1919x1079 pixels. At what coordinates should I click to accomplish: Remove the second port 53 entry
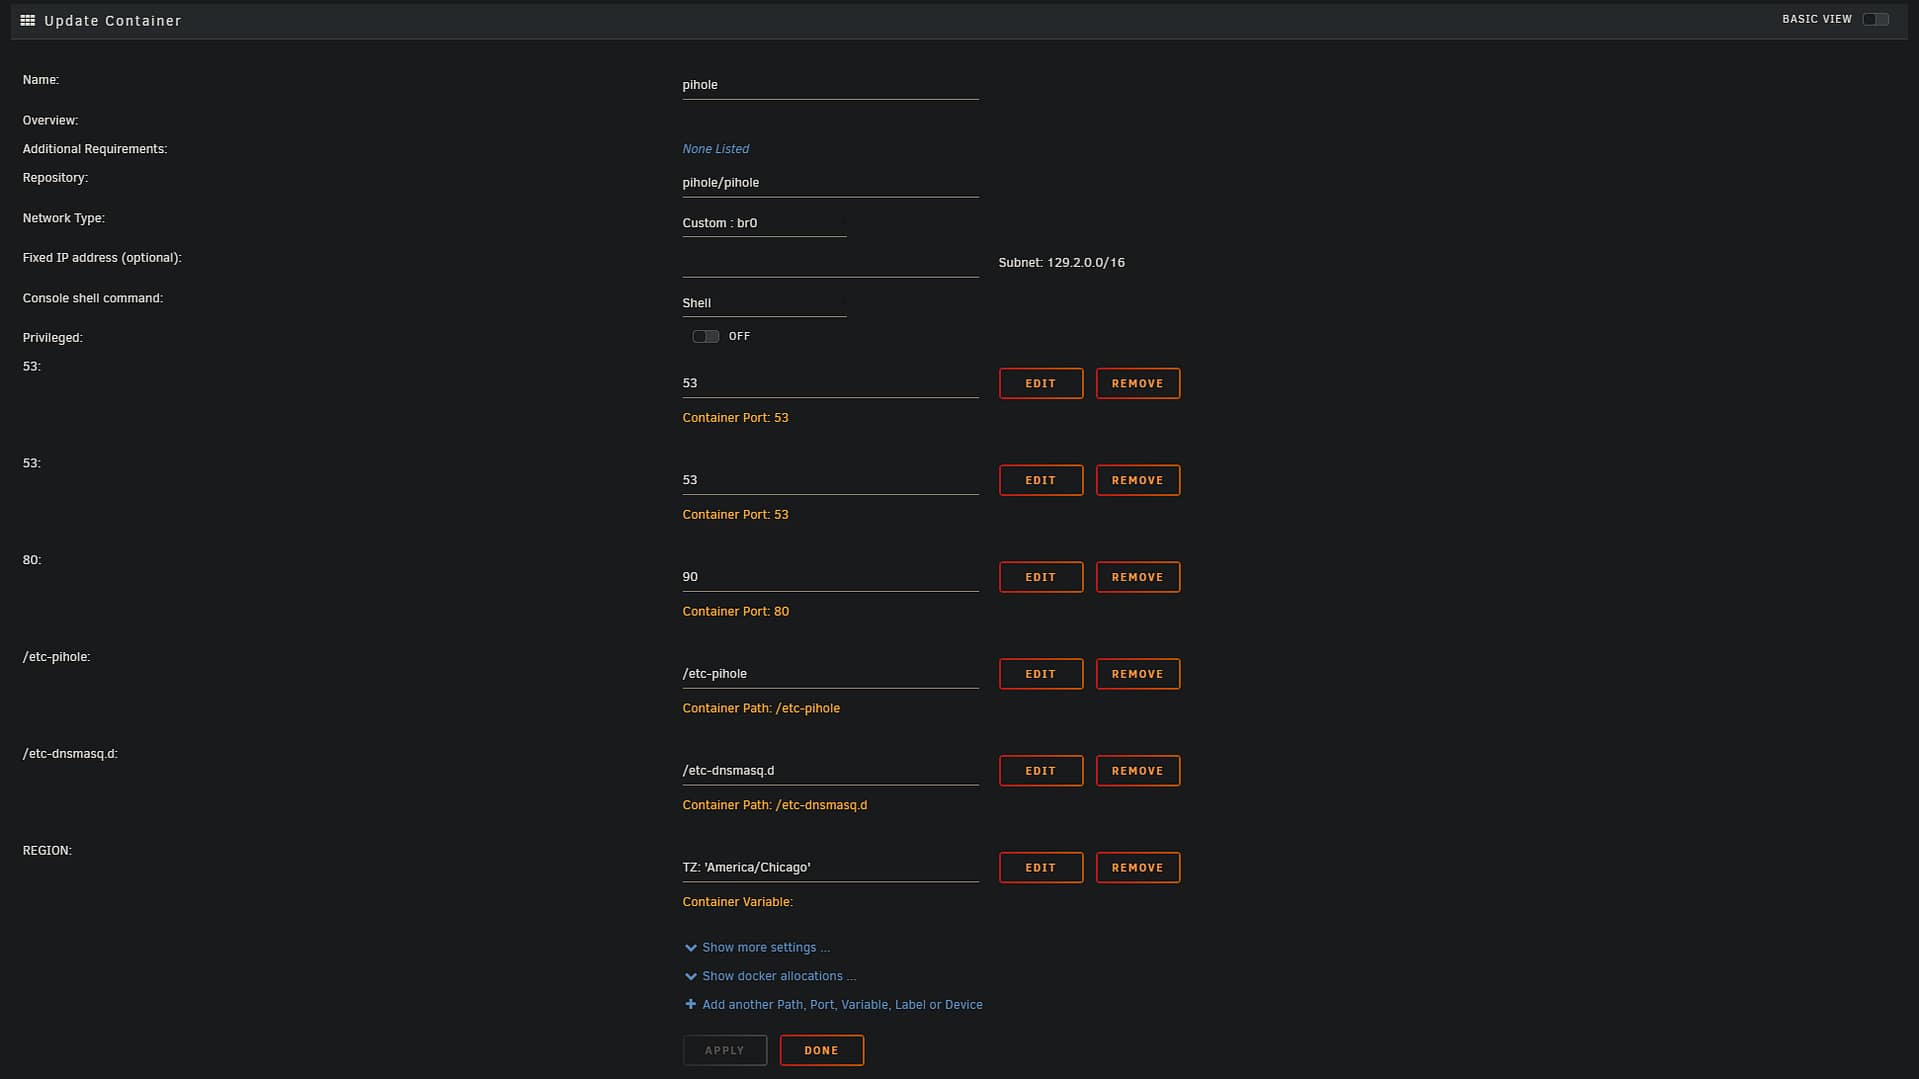click(1137, 480)
